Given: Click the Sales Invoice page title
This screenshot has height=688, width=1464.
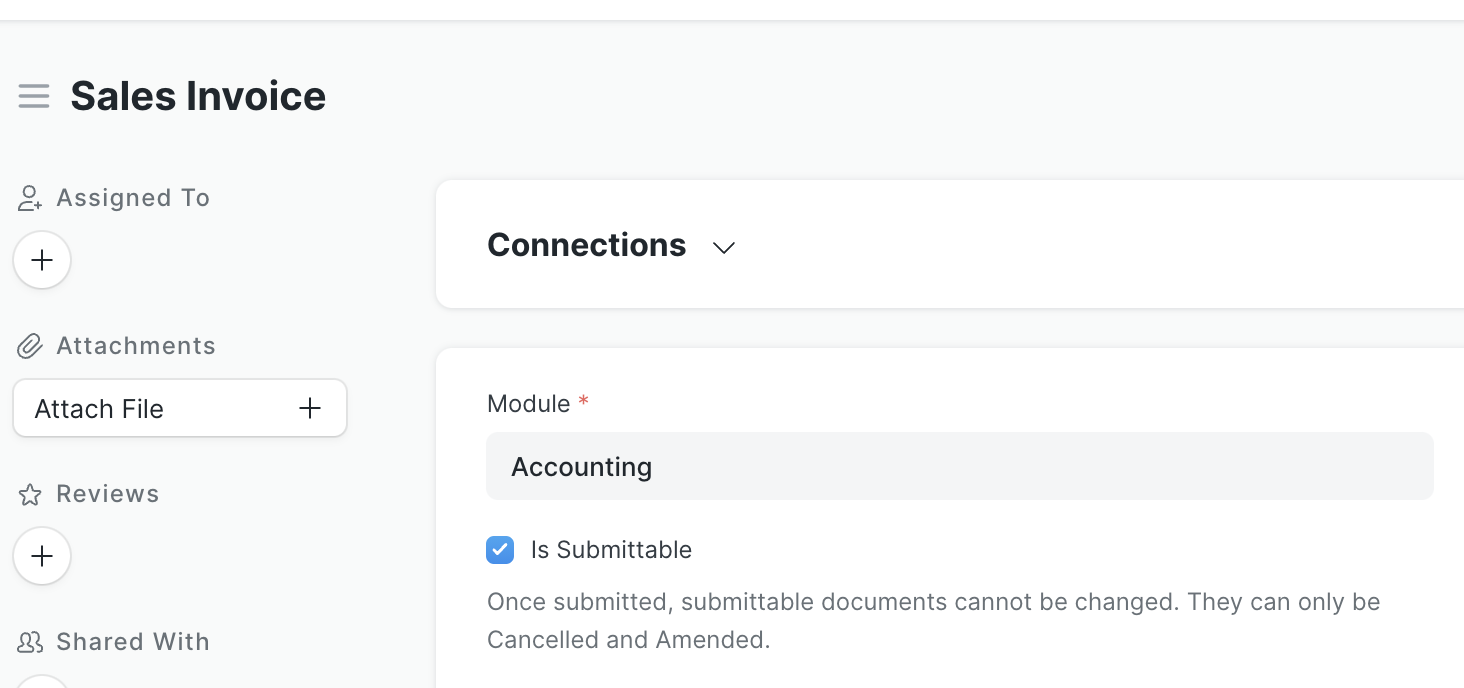Looking at the screenshot, I should click(x=198, y=96).
